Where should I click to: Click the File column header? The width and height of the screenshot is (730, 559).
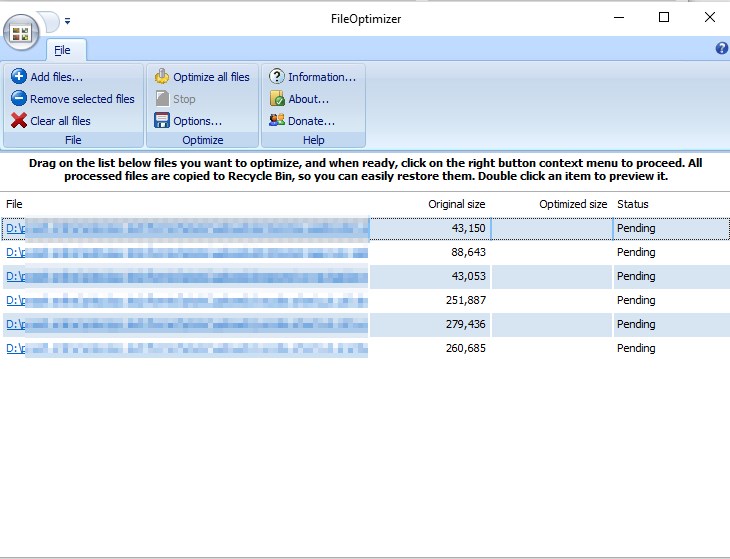pos(14,204)
